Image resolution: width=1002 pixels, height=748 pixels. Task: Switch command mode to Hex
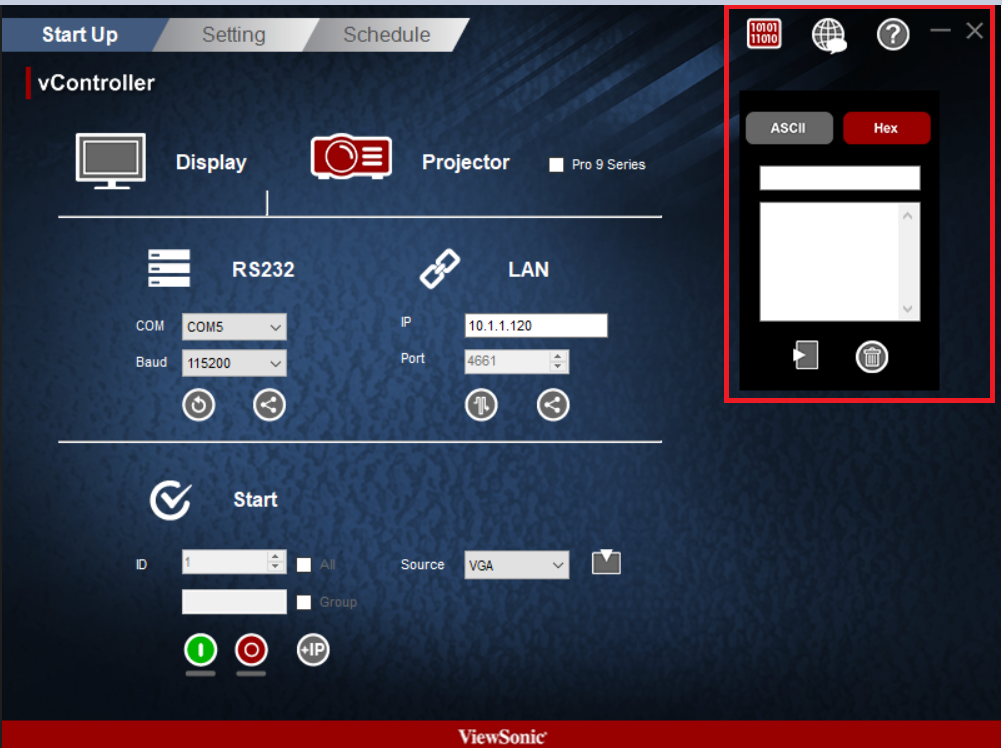coord(886,128)
